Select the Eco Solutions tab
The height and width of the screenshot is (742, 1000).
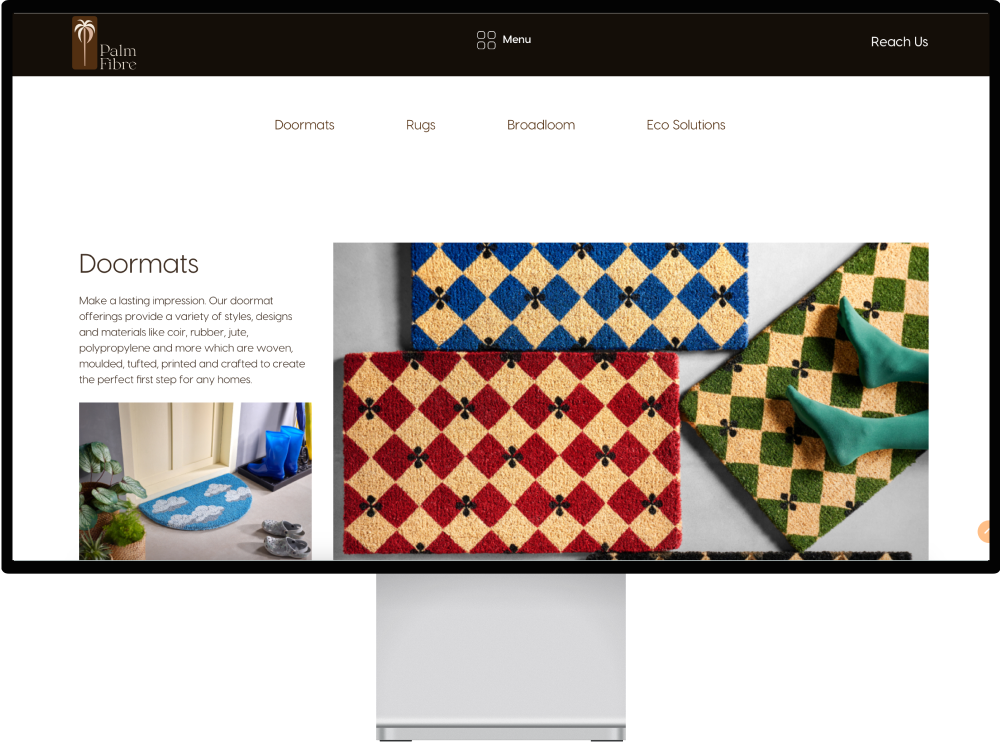pos(686,125)
